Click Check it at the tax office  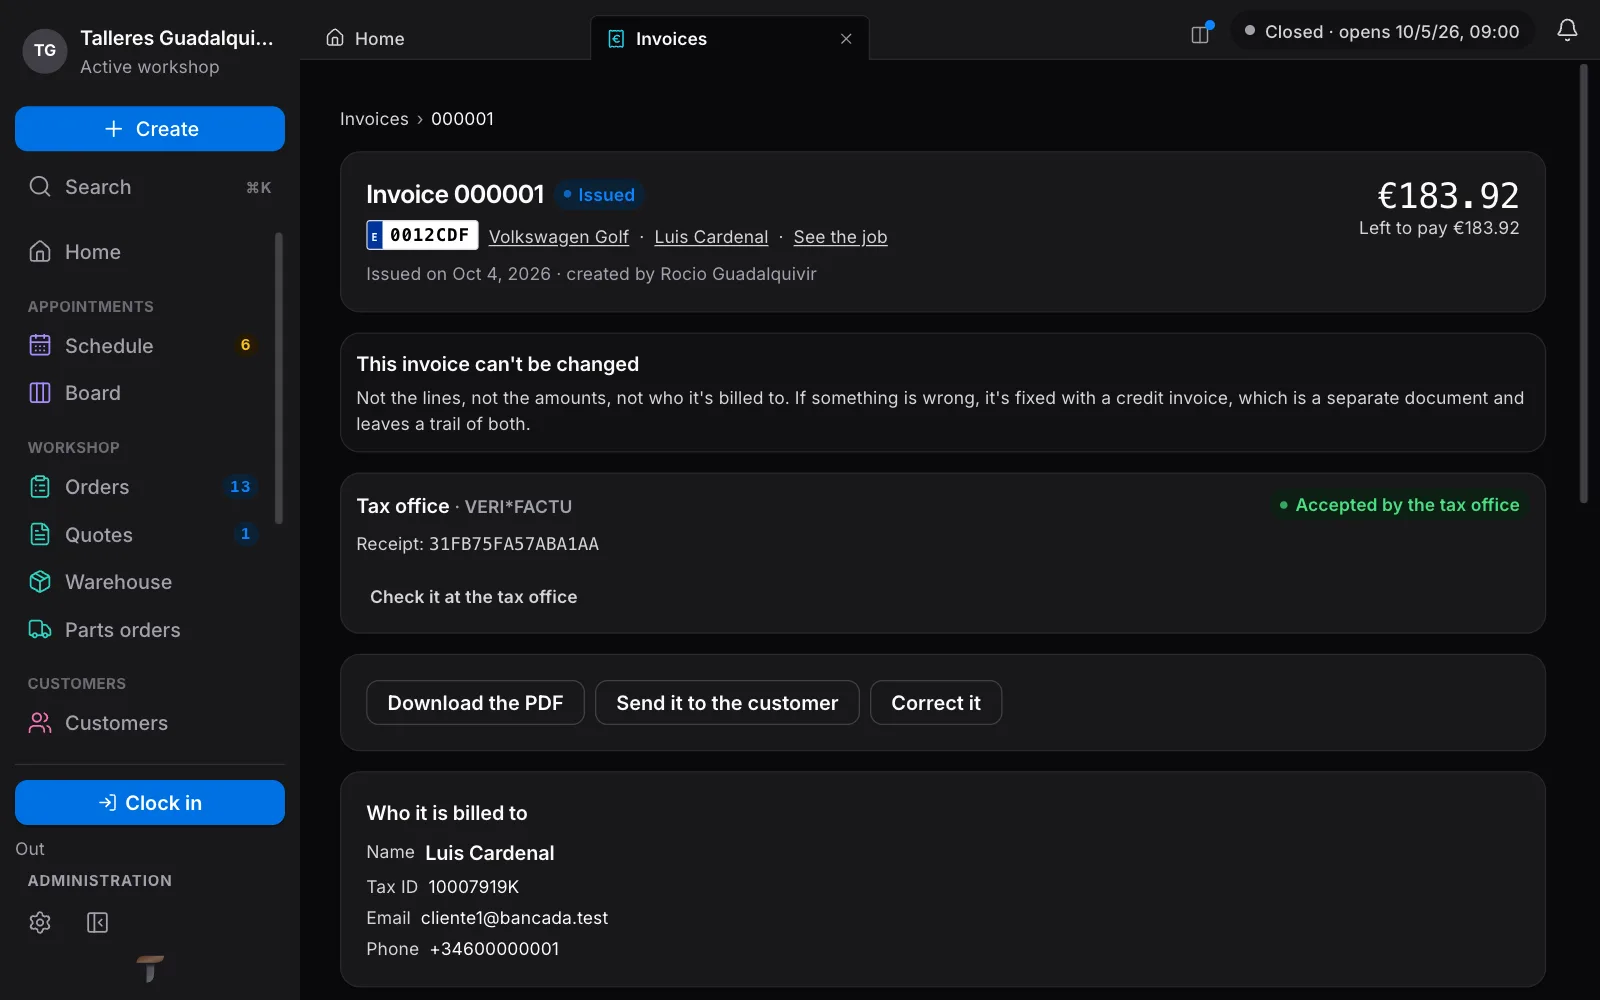[473, 597]
